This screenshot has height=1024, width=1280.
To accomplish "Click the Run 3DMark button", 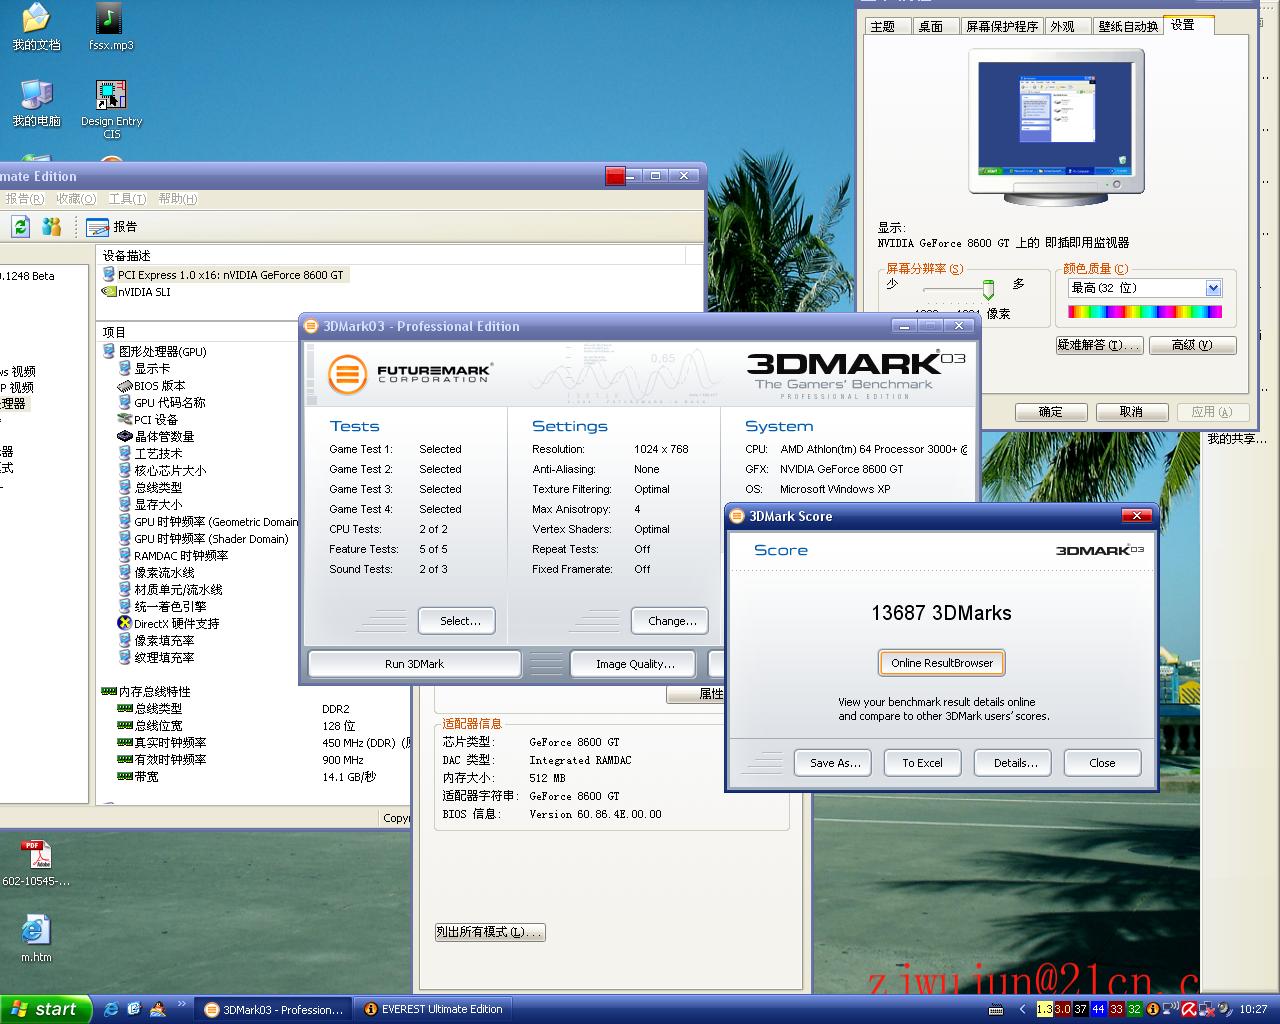I will coord(414,664).
